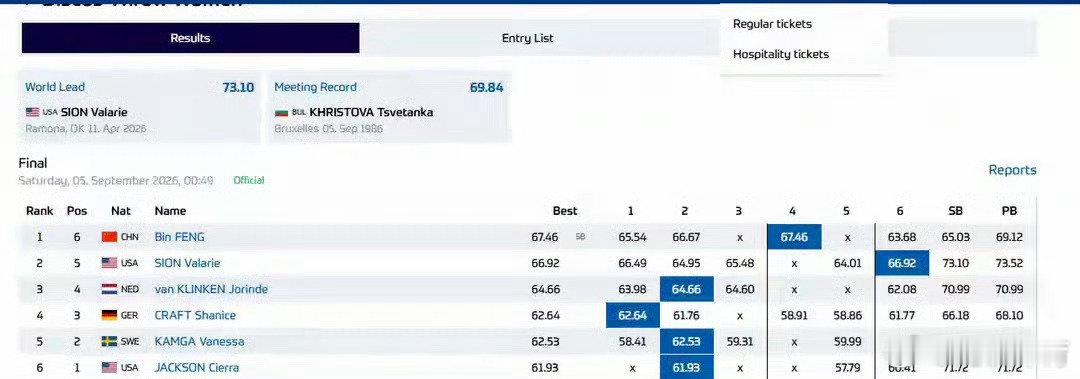1080x379 pixels.
Task: Open van KLINKEN Jorinde profile link
Action: tap(211, 289)
